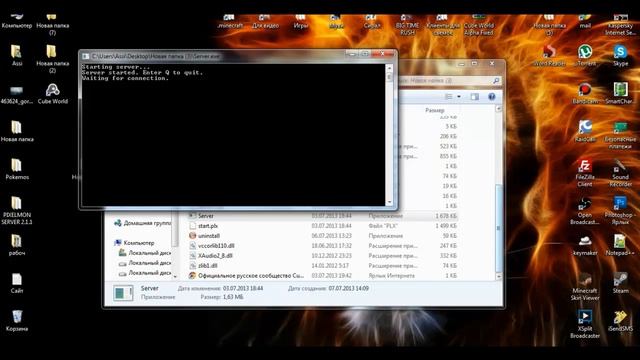Select XAudio2_8.dll file
Screen dimensions: 640x360
click(x=322, y=256)
